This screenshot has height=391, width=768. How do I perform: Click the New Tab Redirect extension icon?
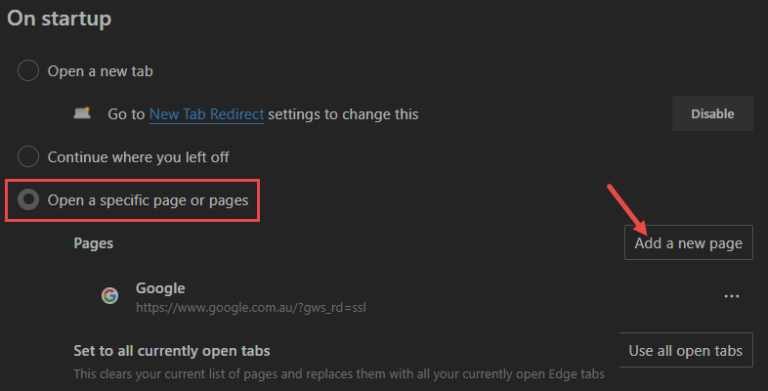click(82, 113)
